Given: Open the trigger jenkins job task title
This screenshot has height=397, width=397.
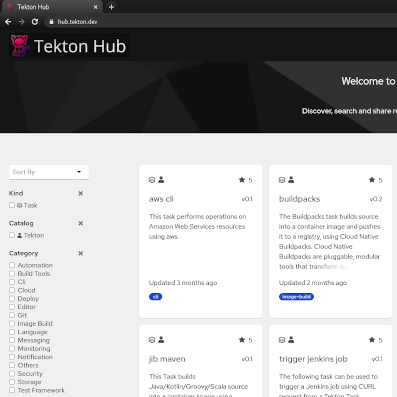Looking at the screenshot, I should click(x=313, y=359).
